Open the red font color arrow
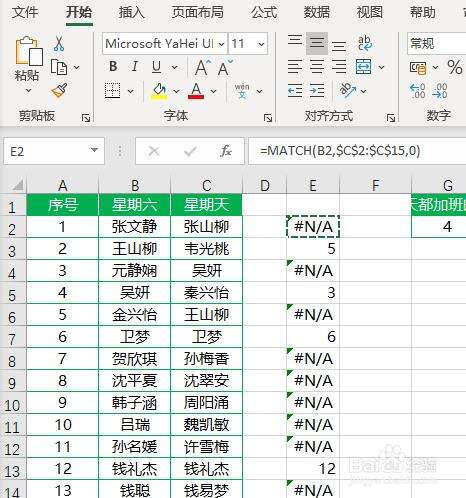The height and width of the screenshot is (498, 466). [x=213, y=91]
